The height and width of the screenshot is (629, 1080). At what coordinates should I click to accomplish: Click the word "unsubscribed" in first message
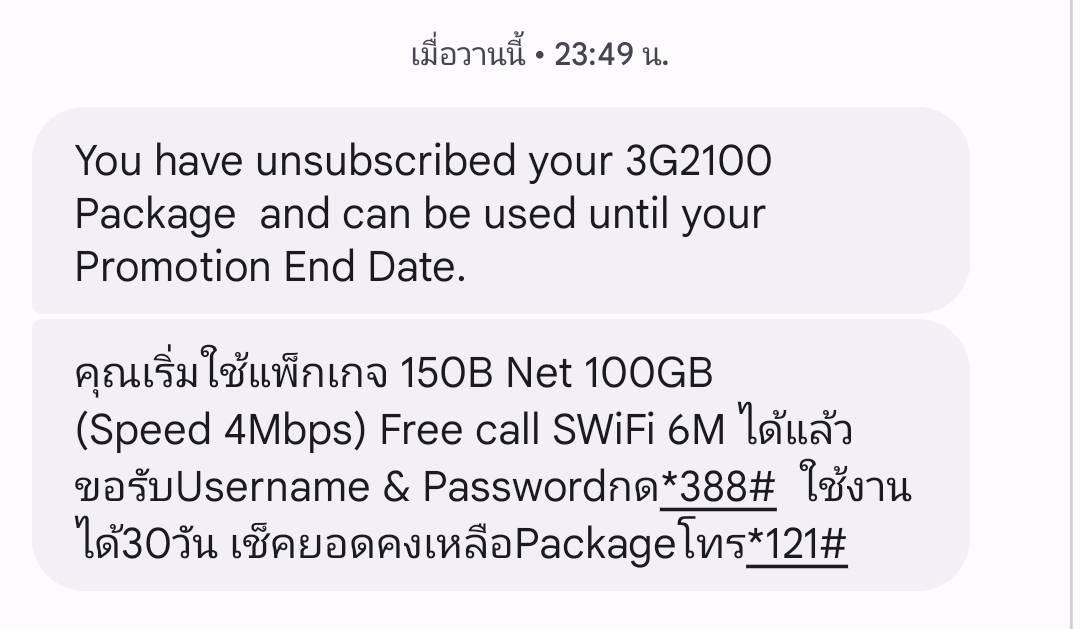coord(389,161)
